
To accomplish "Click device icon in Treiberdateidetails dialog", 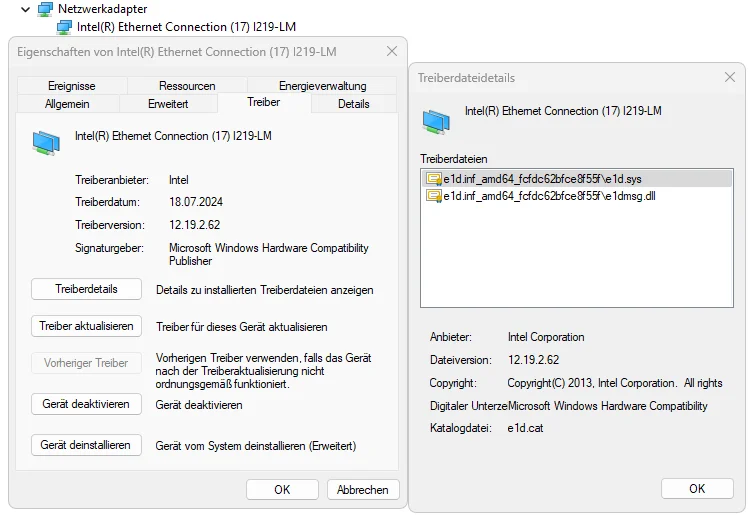I will [436, 122].
